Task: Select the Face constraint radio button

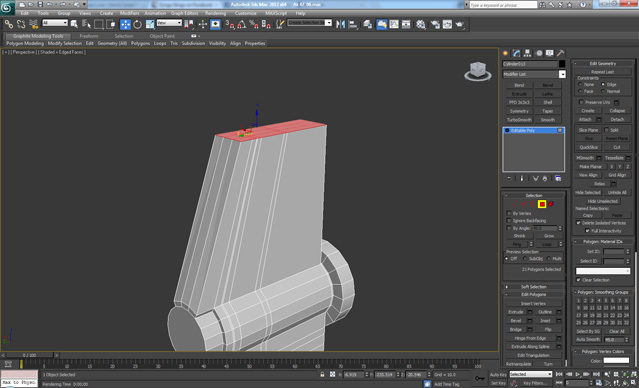Action: 580,91
